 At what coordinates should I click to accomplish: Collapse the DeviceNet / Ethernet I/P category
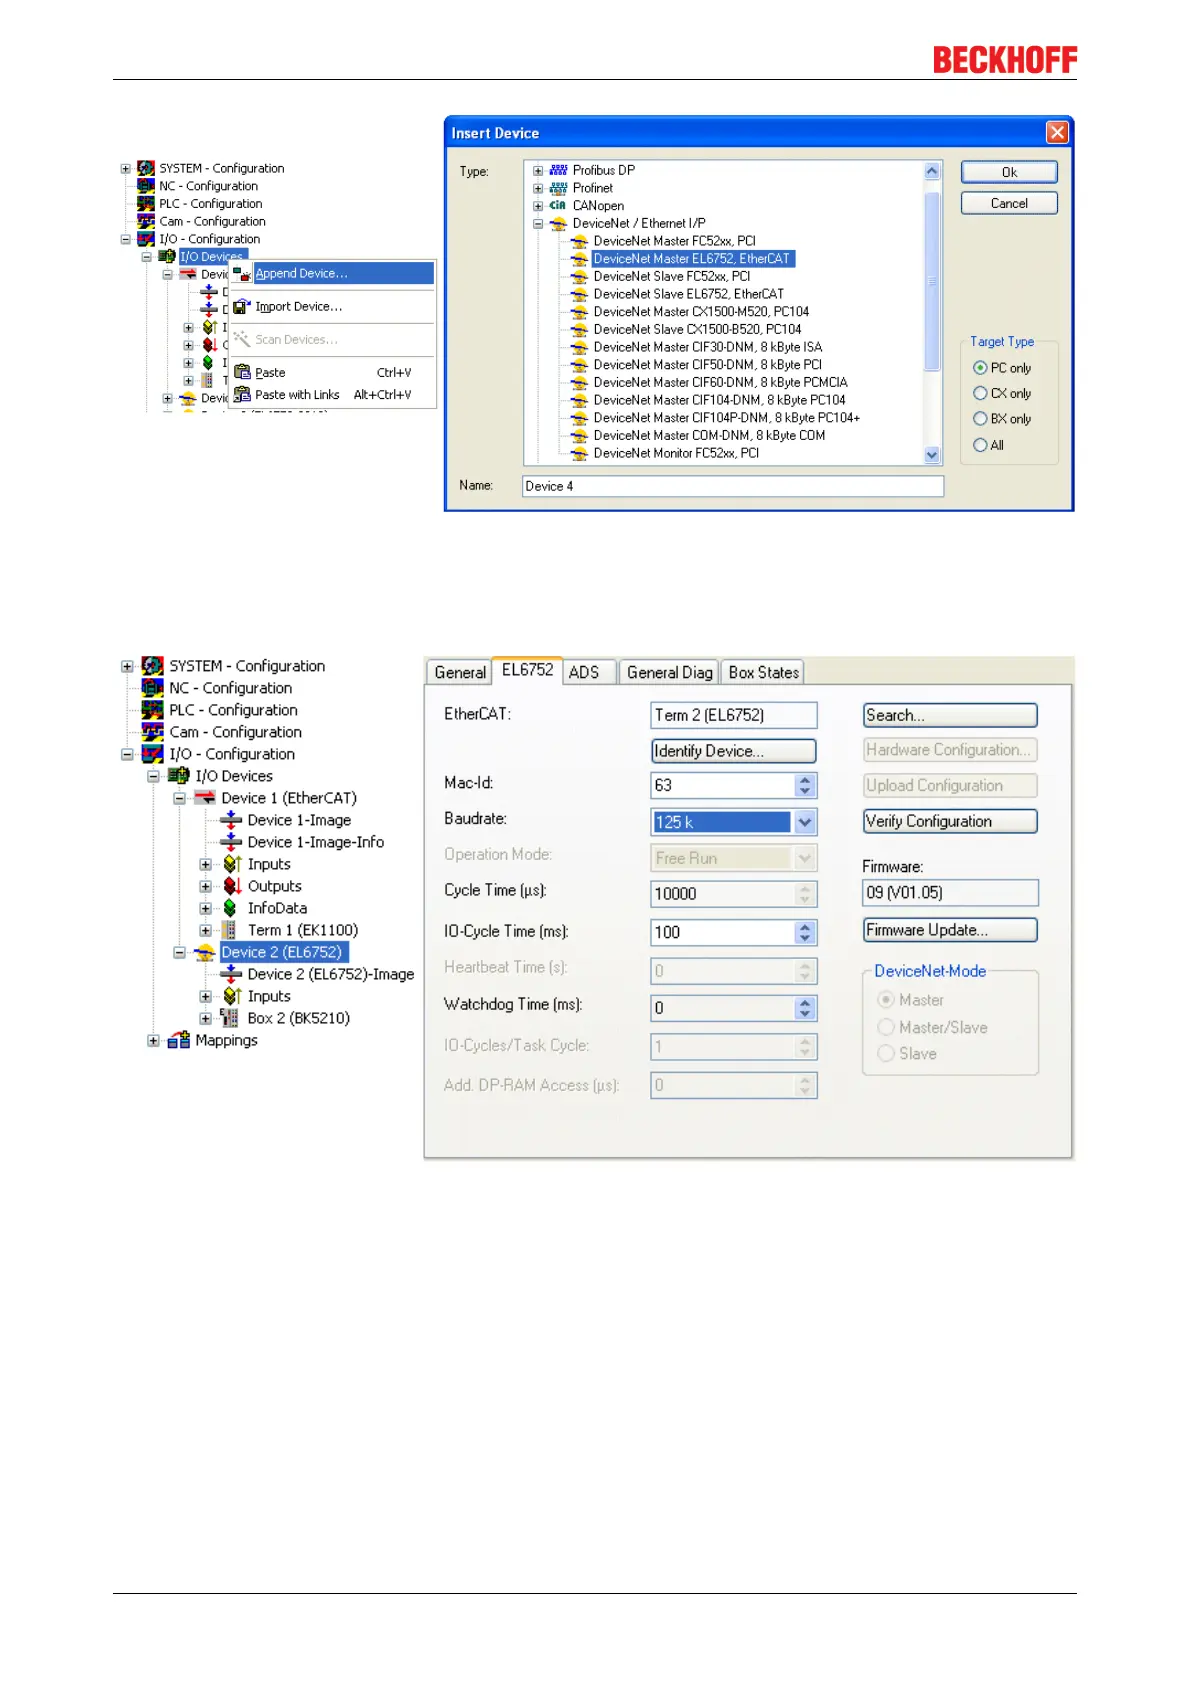[x=538, y=224]
